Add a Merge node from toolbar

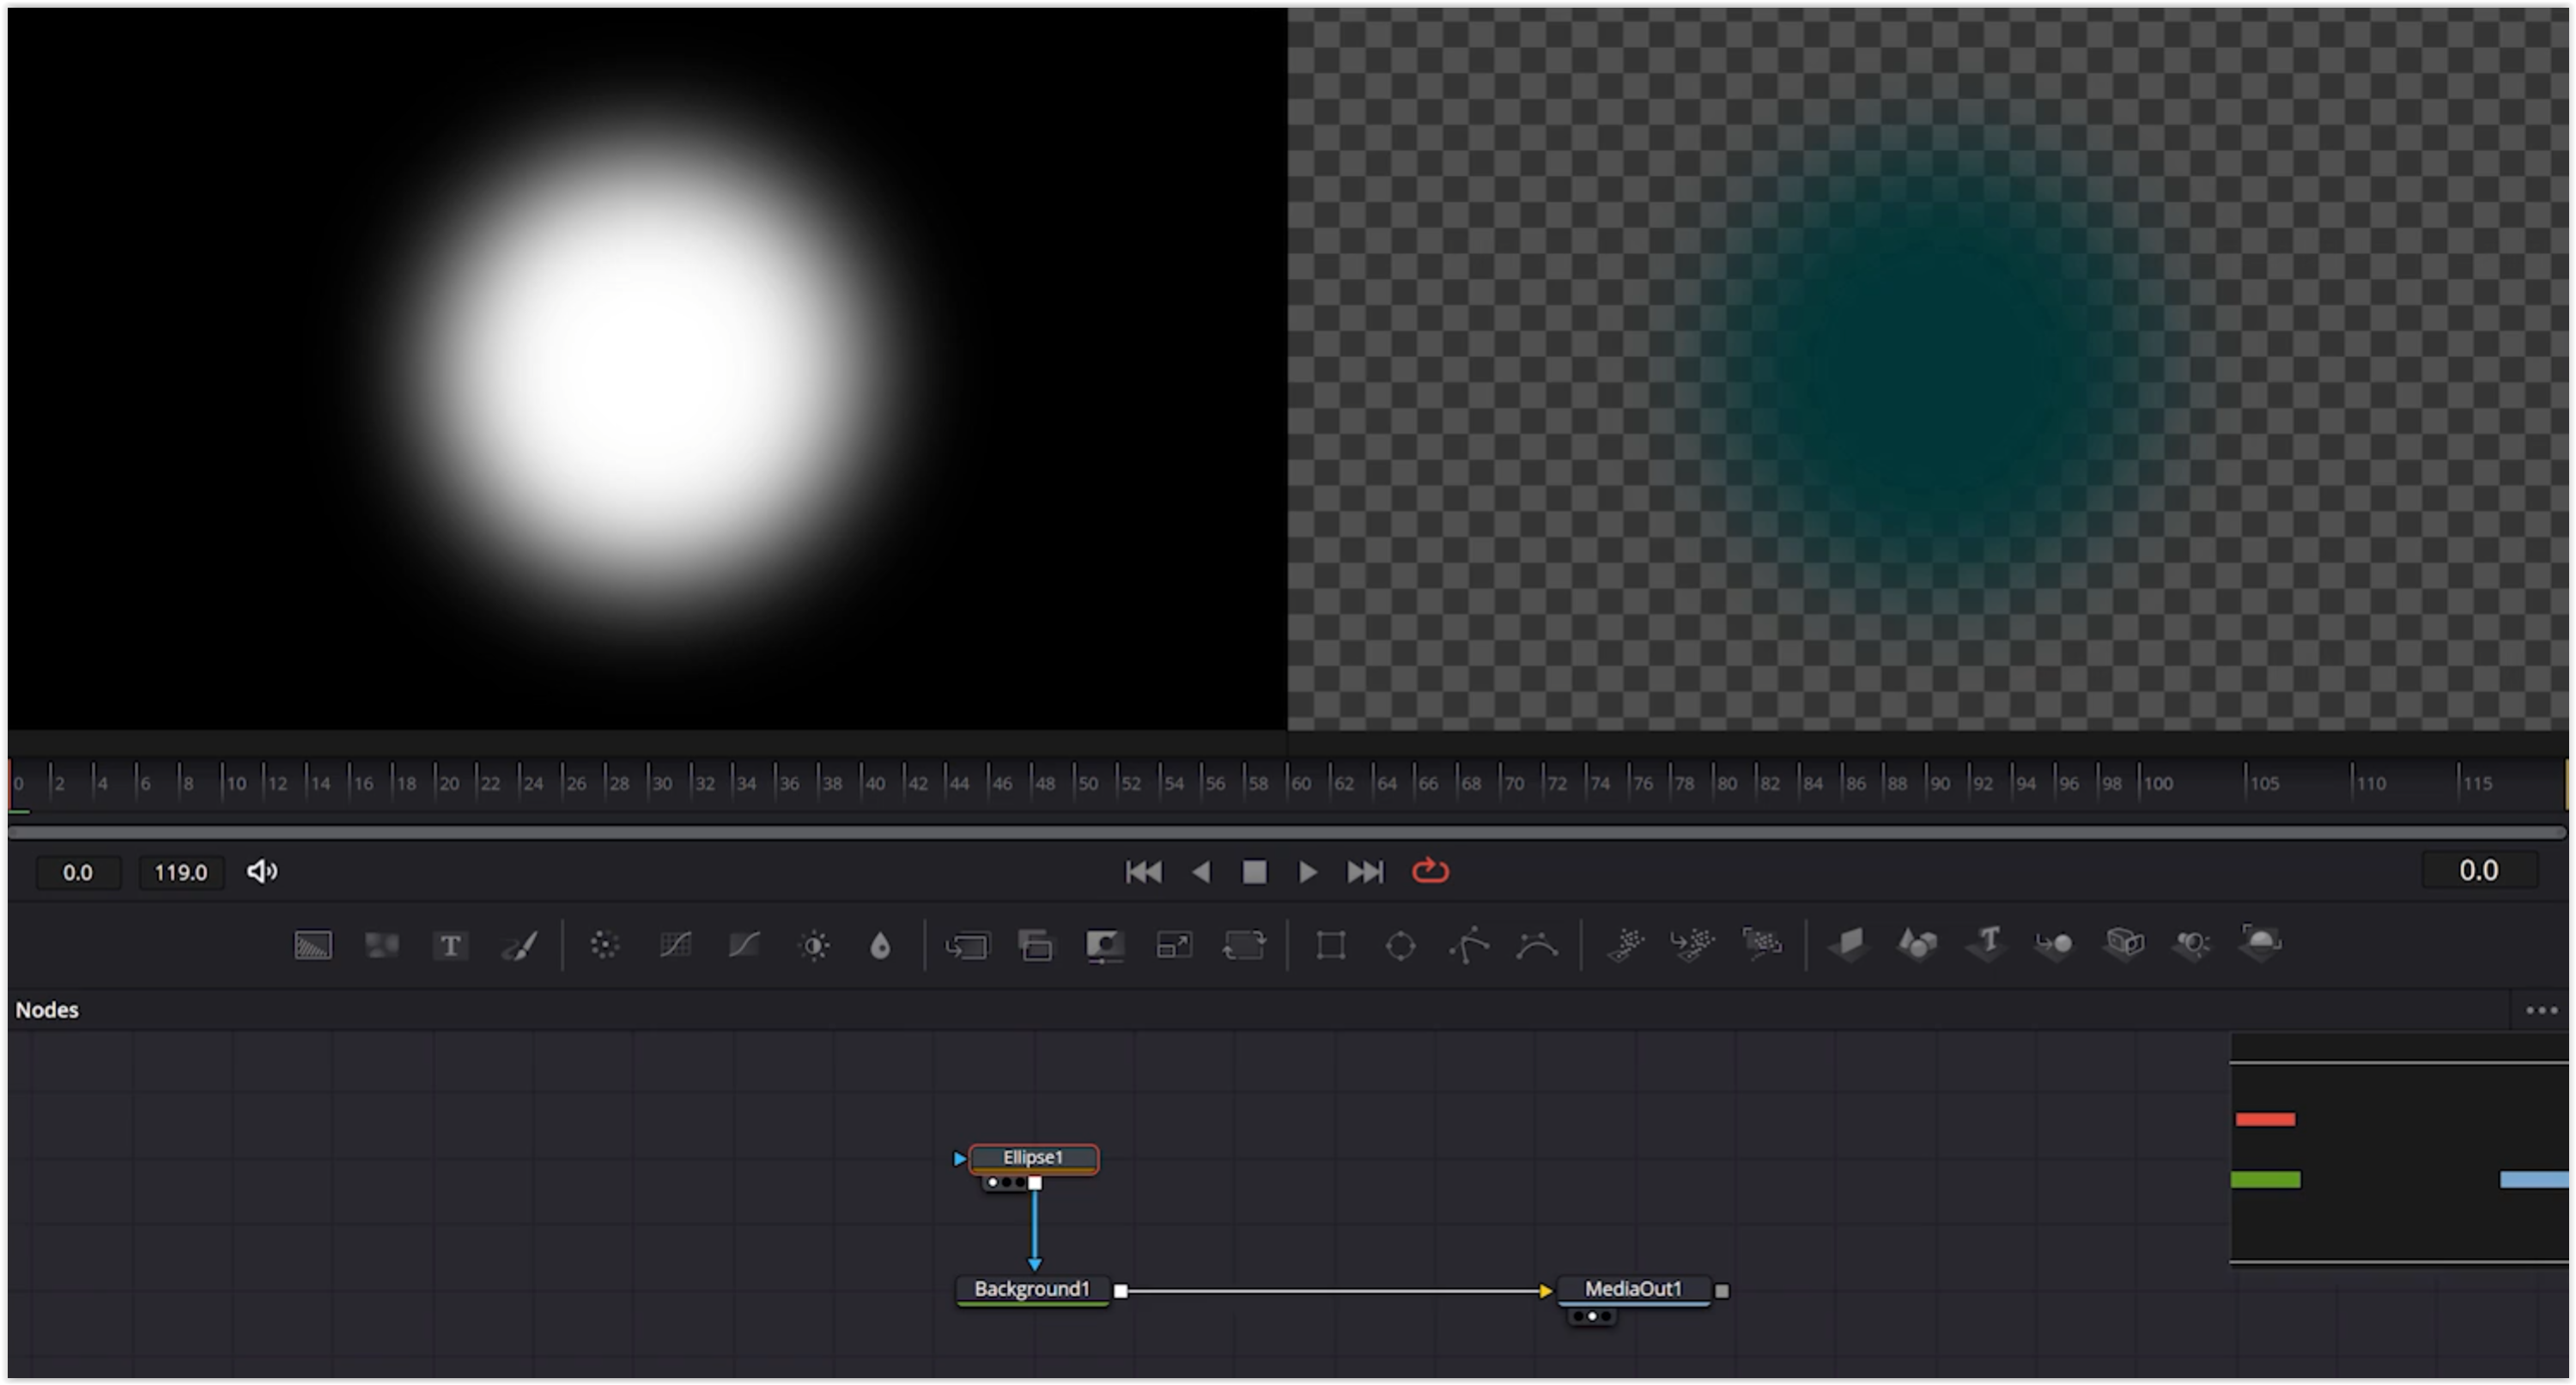(x=967, y=945)
